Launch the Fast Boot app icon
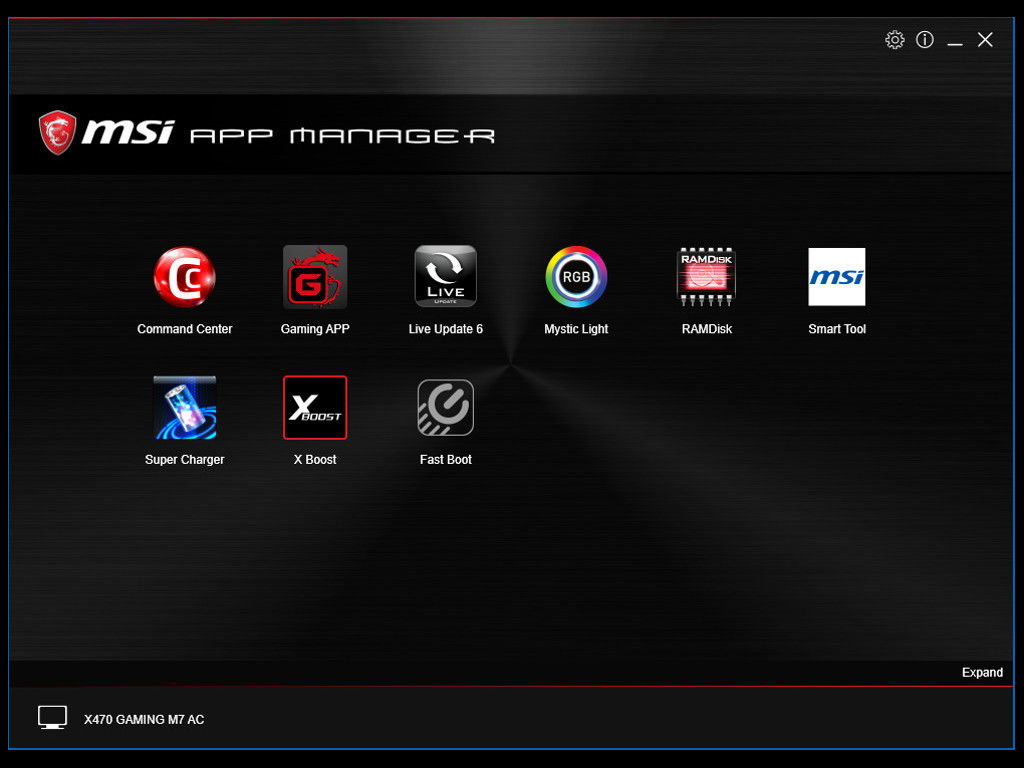 click(445, 407)
